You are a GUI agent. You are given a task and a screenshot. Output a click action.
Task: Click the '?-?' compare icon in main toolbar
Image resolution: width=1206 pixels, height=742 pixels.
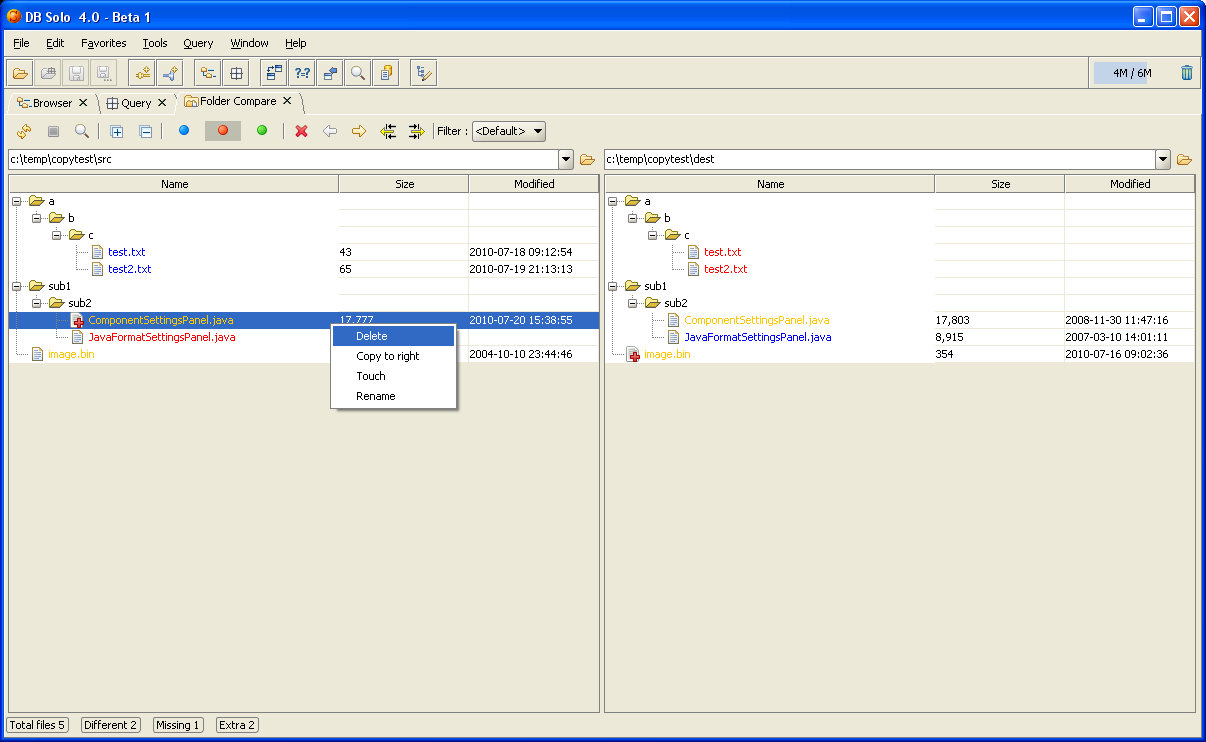(x=302, y=72)
